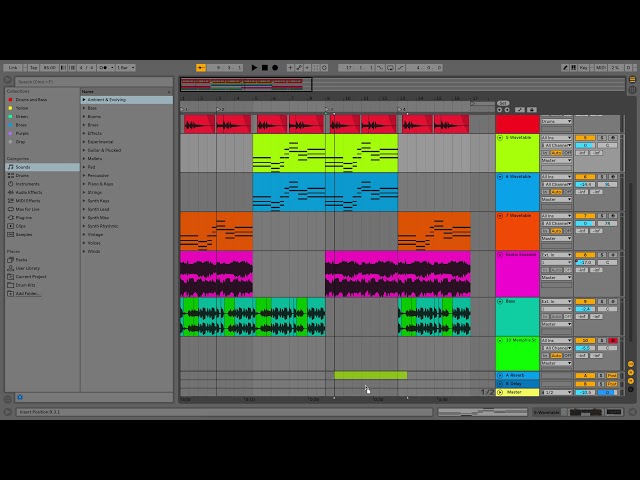Viewport: 640px width, 480px height.
Task: Solo the Bass track
Action: 602,302
